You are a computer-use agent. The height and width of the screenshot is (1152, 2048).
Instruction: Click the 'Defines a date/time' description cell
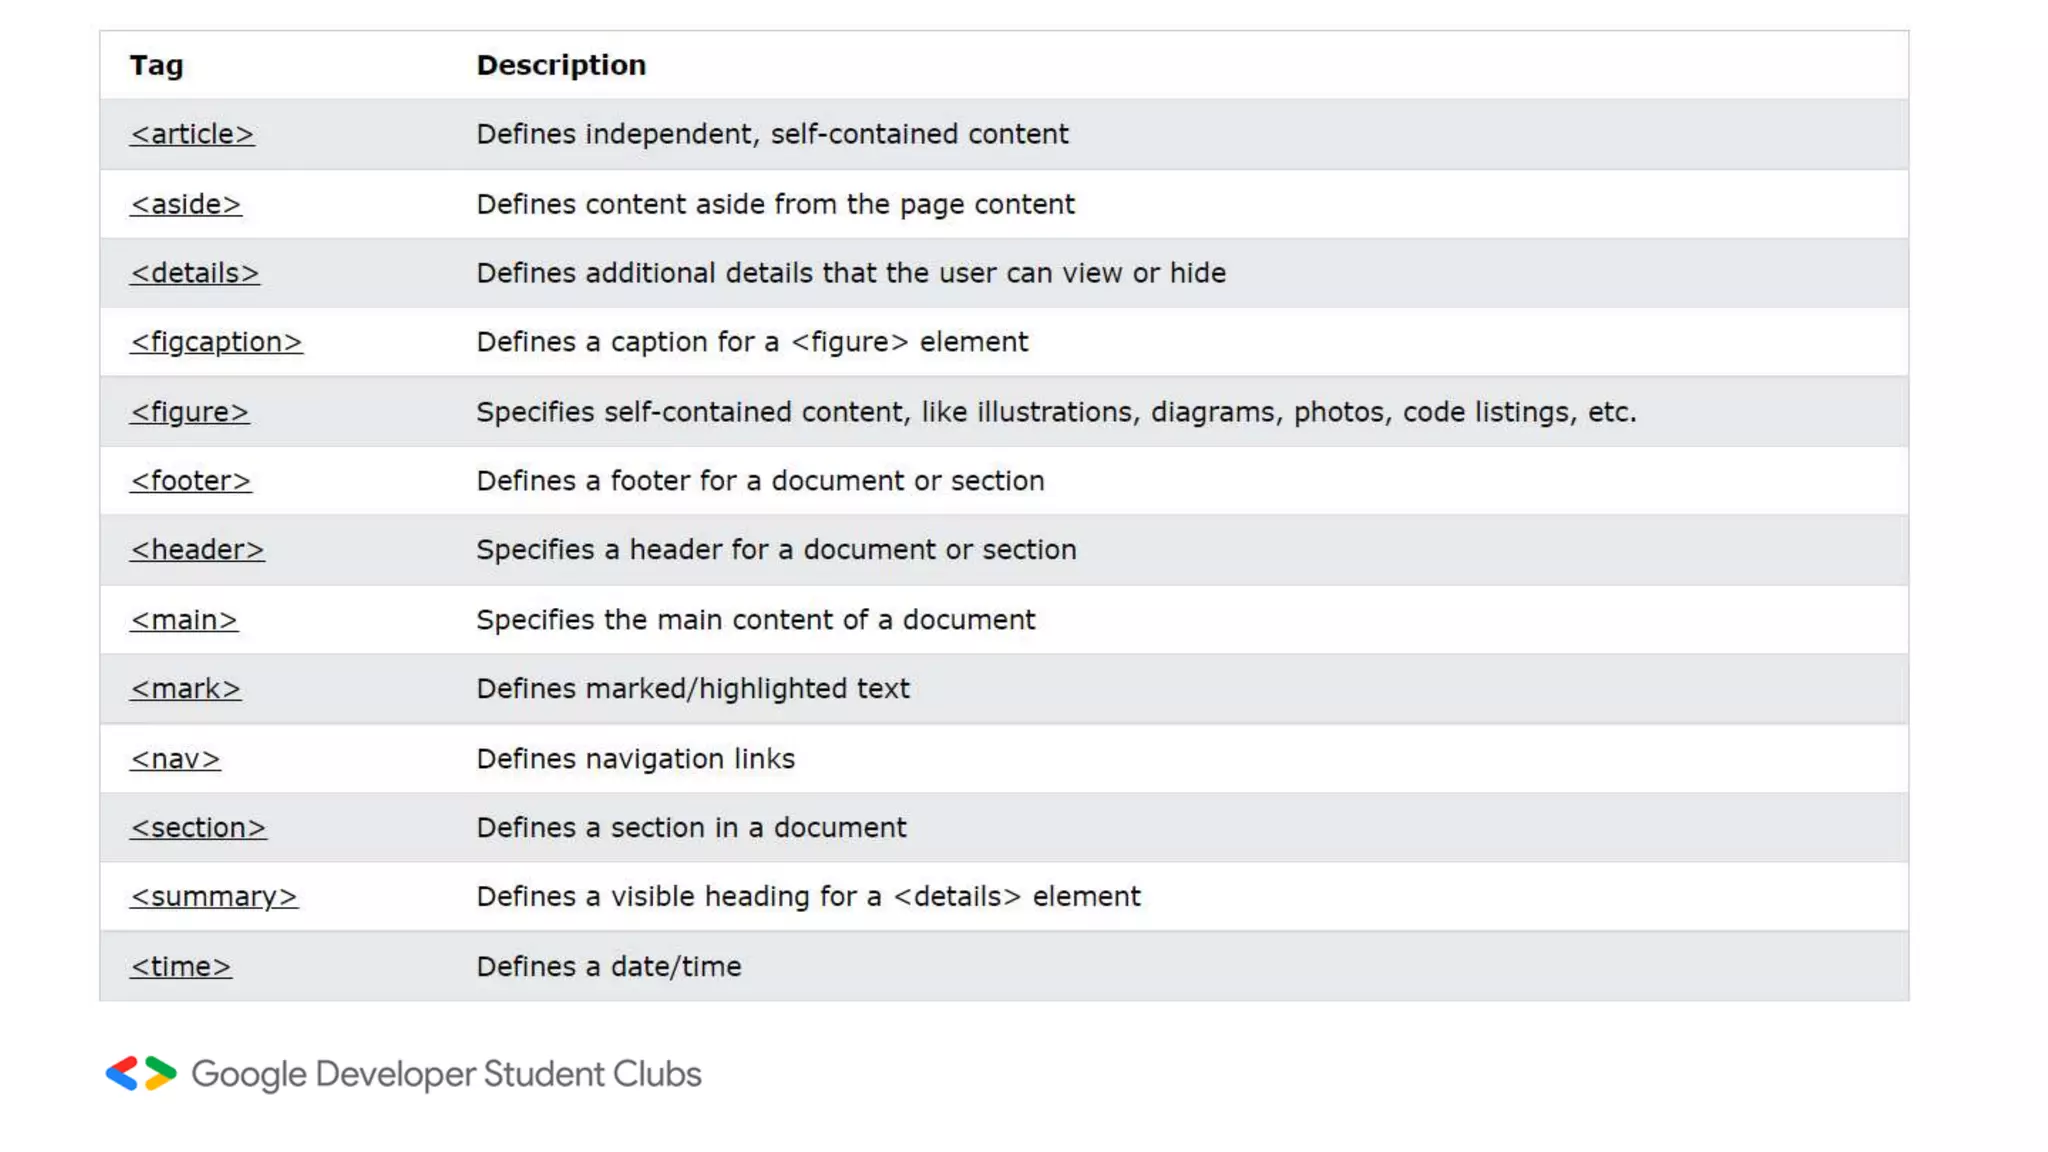pyautogui.click(x=608, y=967)
